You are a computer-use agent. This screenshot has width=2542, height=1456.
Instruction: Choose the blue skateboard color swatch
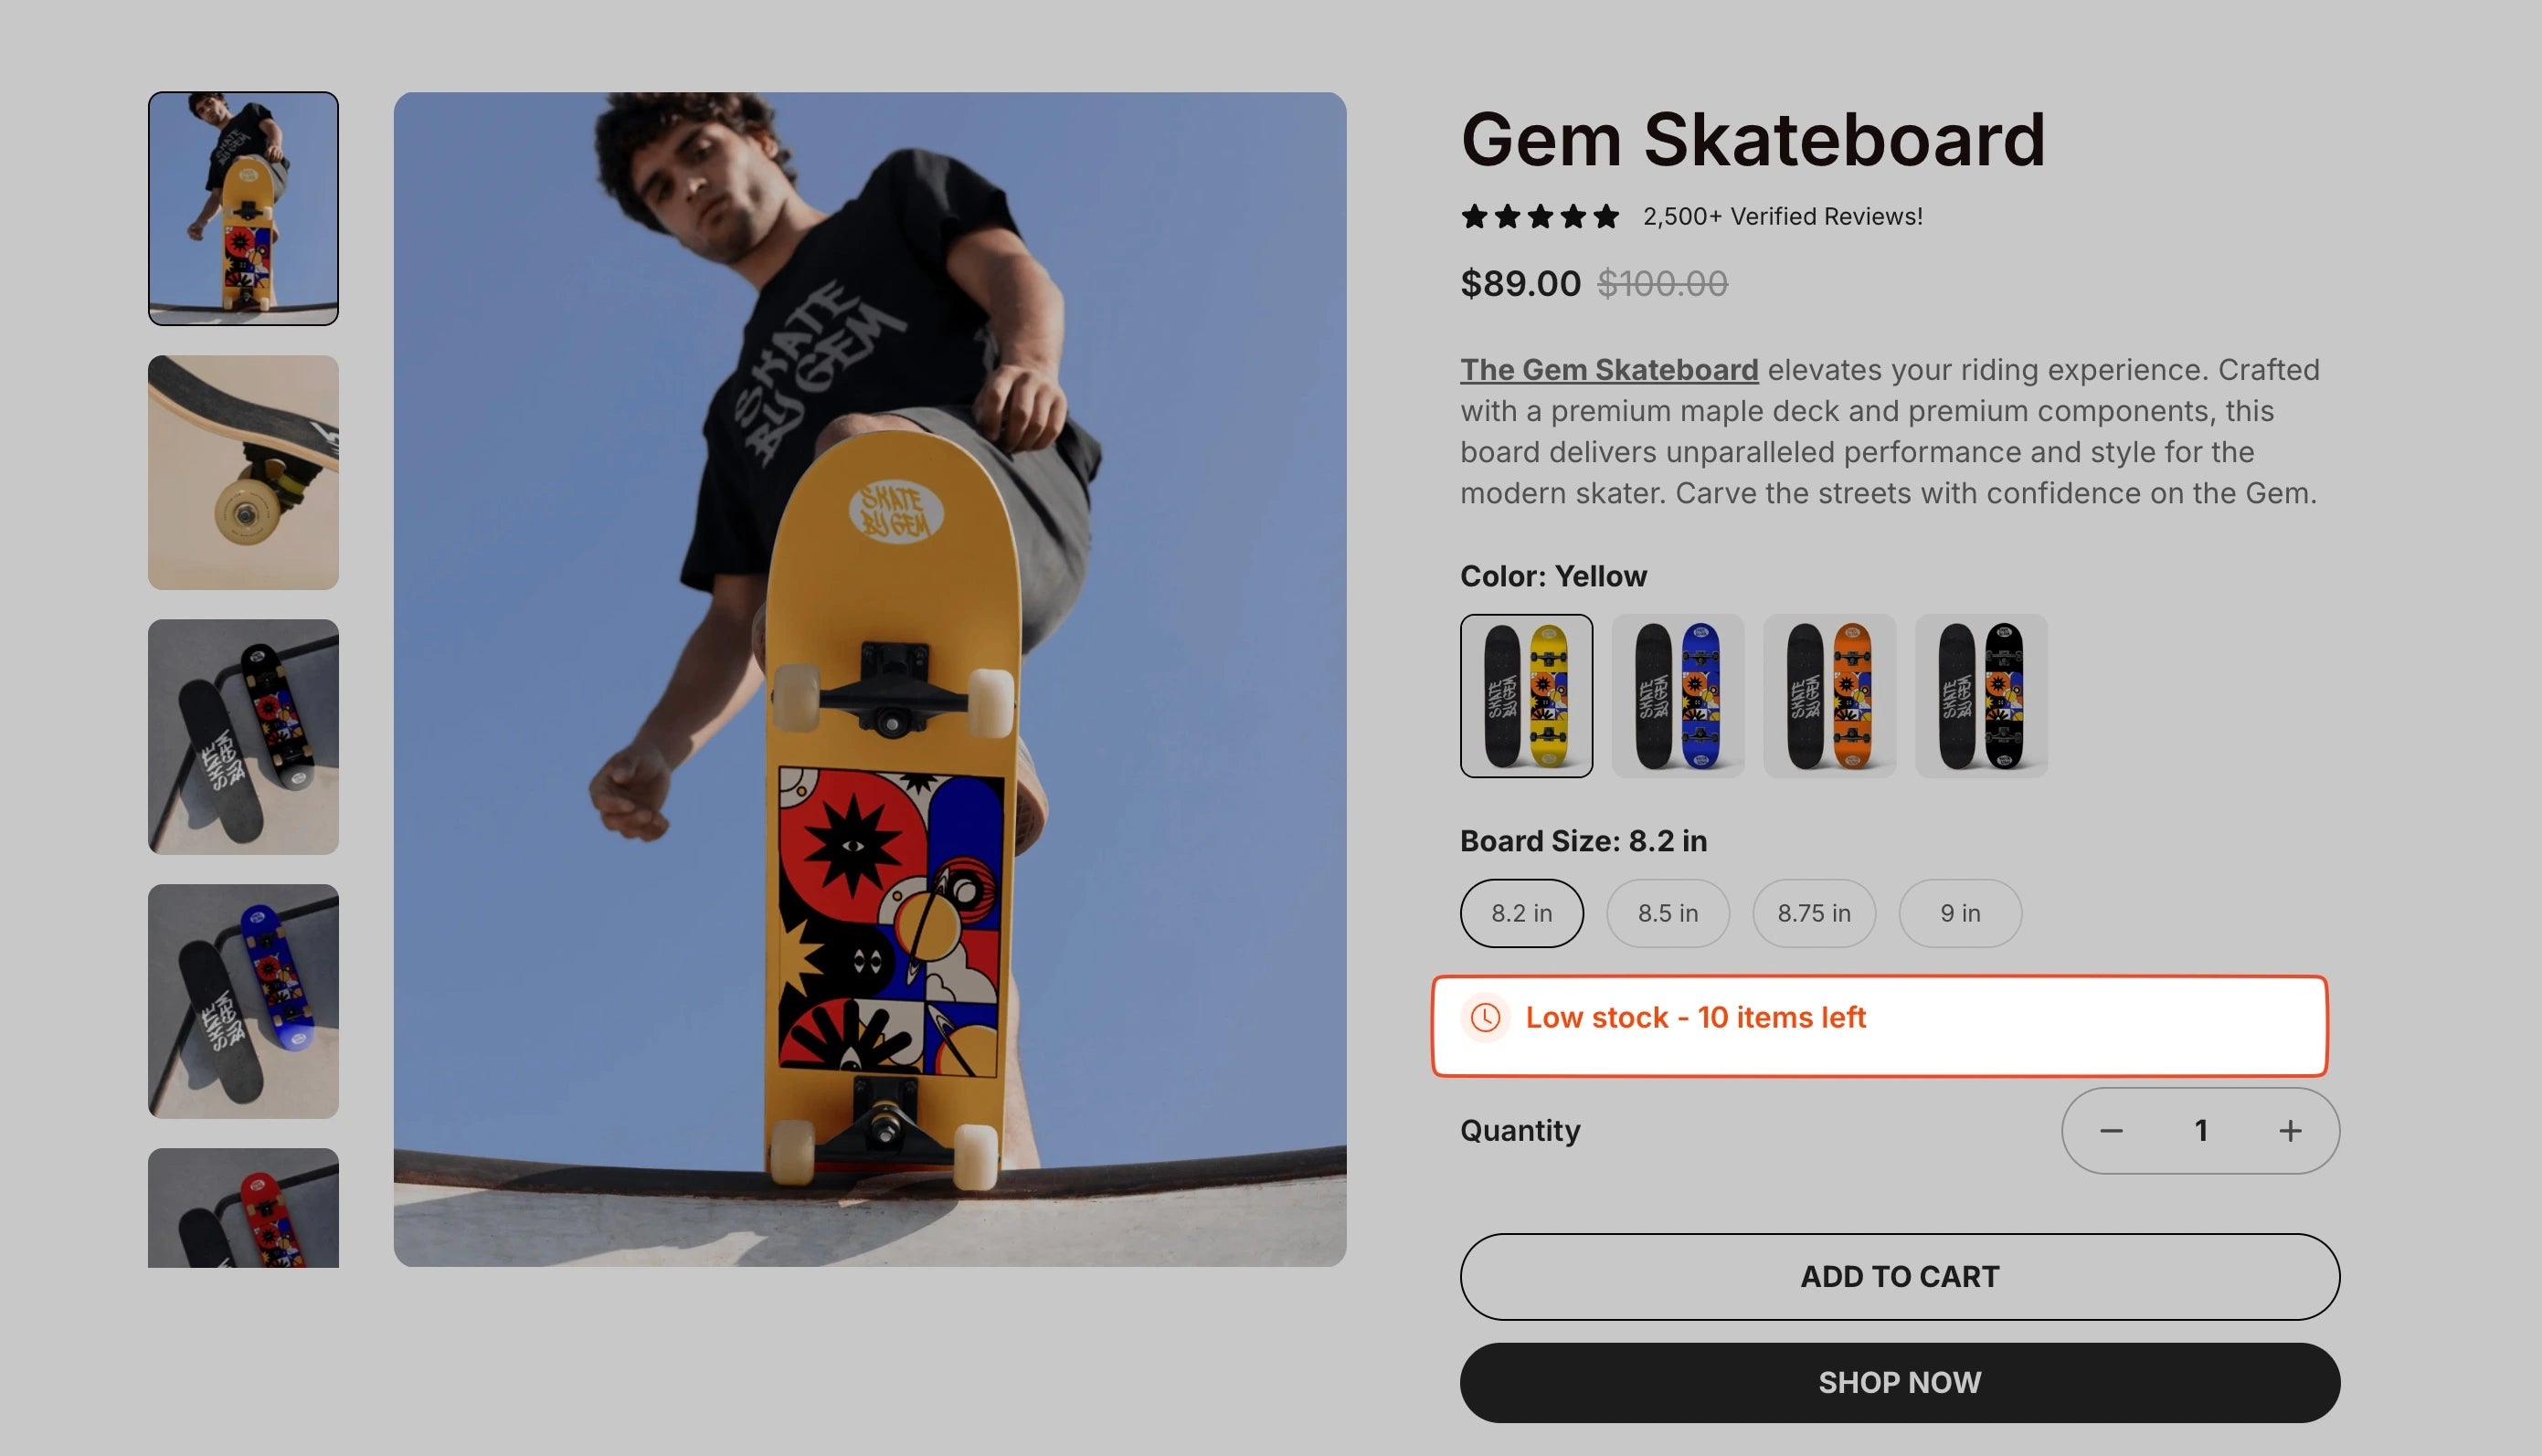1678,696
